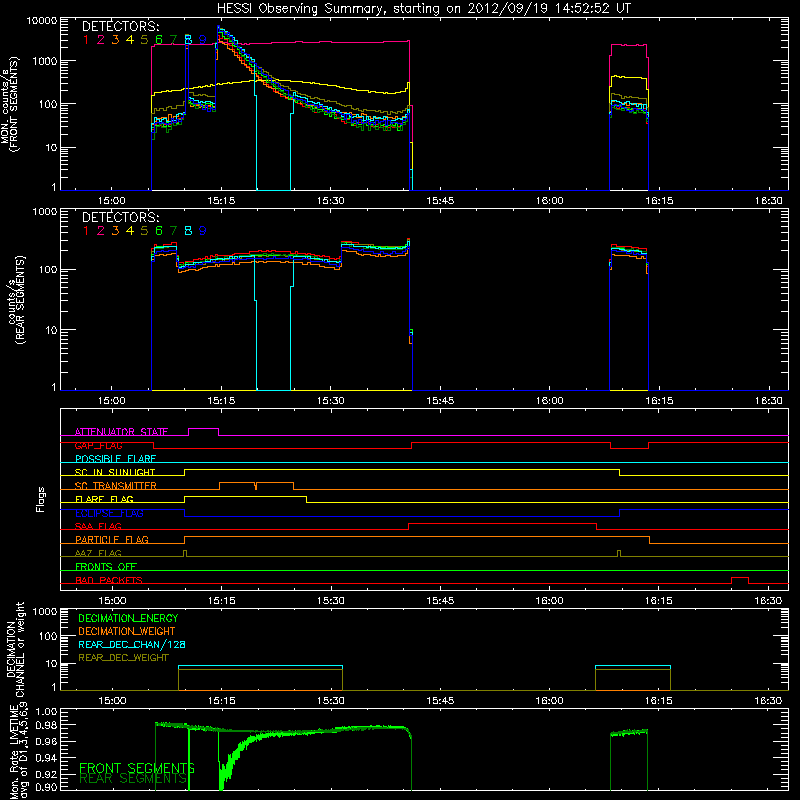Click the 15:45 tick label under Flags plot

440,601
